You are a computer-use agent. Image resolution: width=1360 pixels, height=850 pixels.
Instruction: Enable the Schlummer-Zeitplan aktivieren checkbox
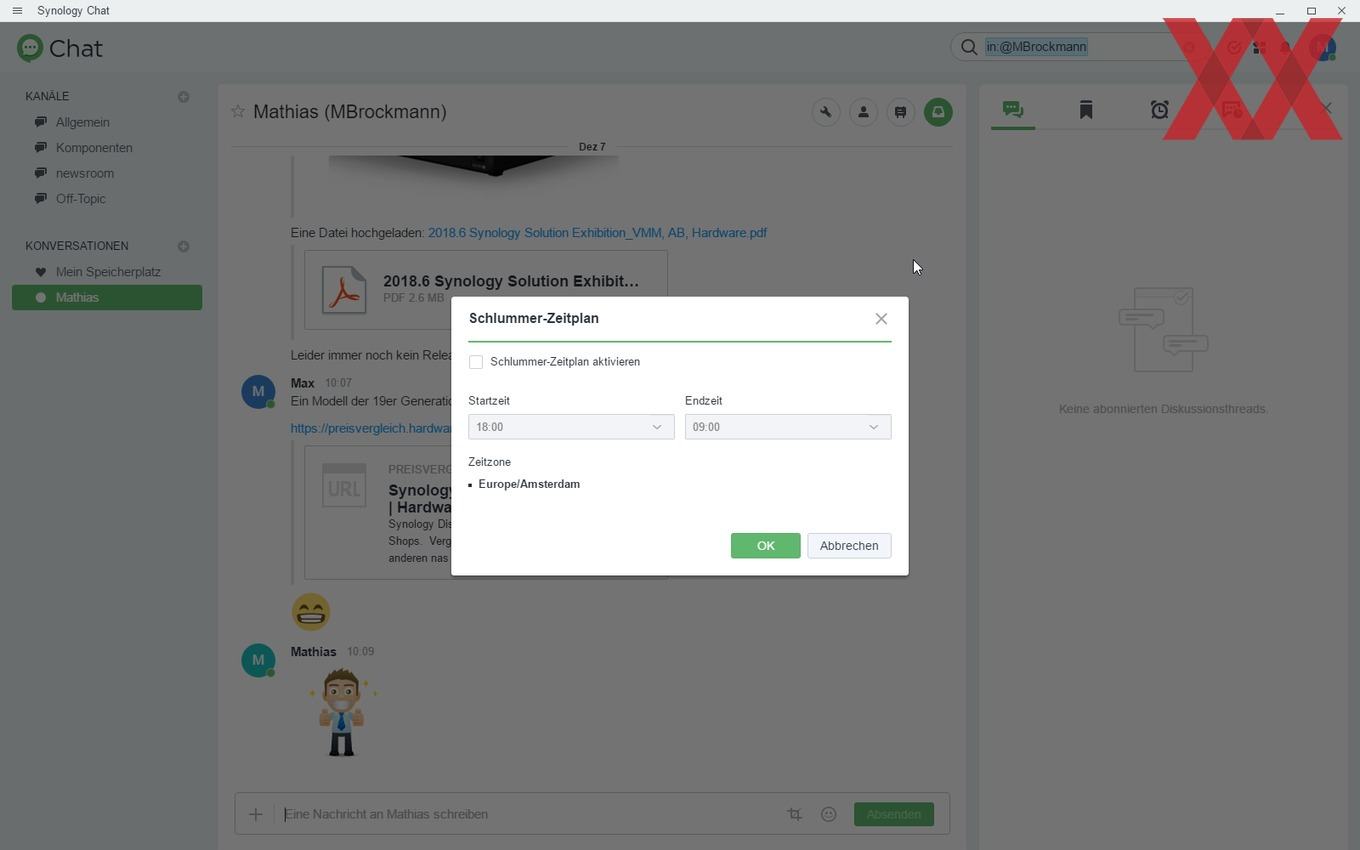point(476,362)
